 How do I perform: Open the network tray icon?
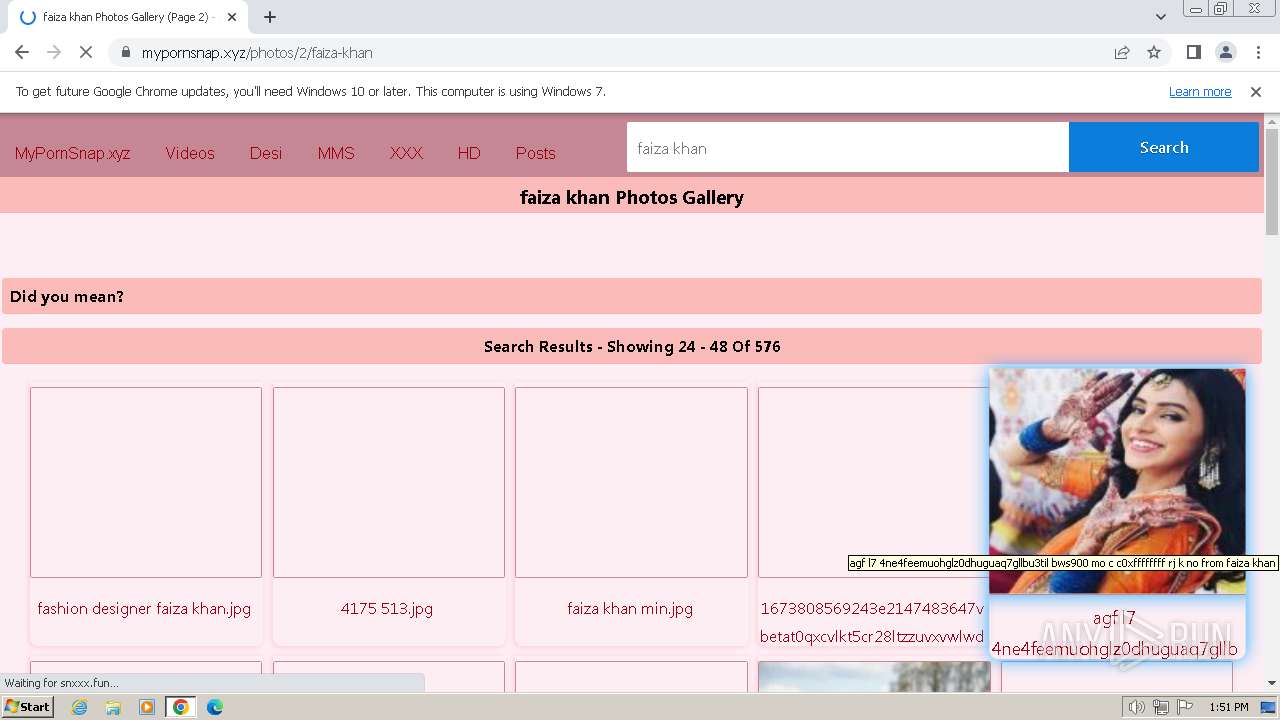[1161, 707]
